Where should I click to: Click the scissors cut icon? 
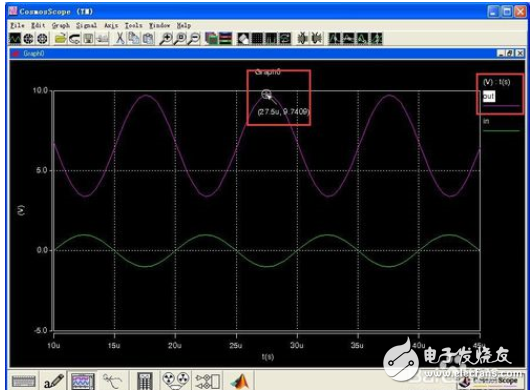pyautogui.click(x=120, y=39)
